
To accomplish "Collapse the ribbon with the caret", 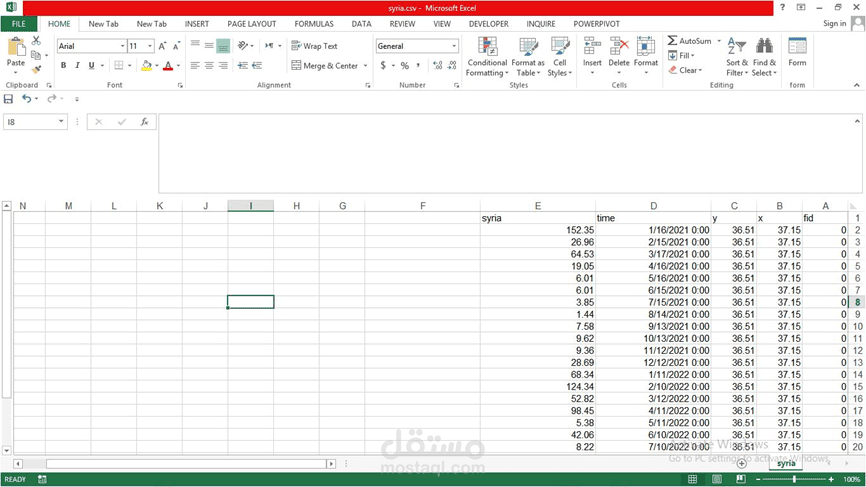I will point(857,85).
